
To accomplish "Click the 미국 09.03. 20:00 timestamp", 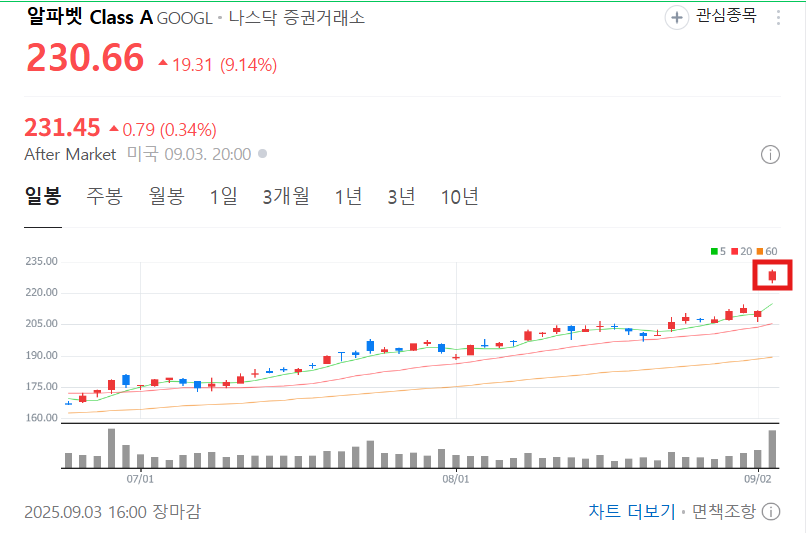I will [x=189, y=154].
